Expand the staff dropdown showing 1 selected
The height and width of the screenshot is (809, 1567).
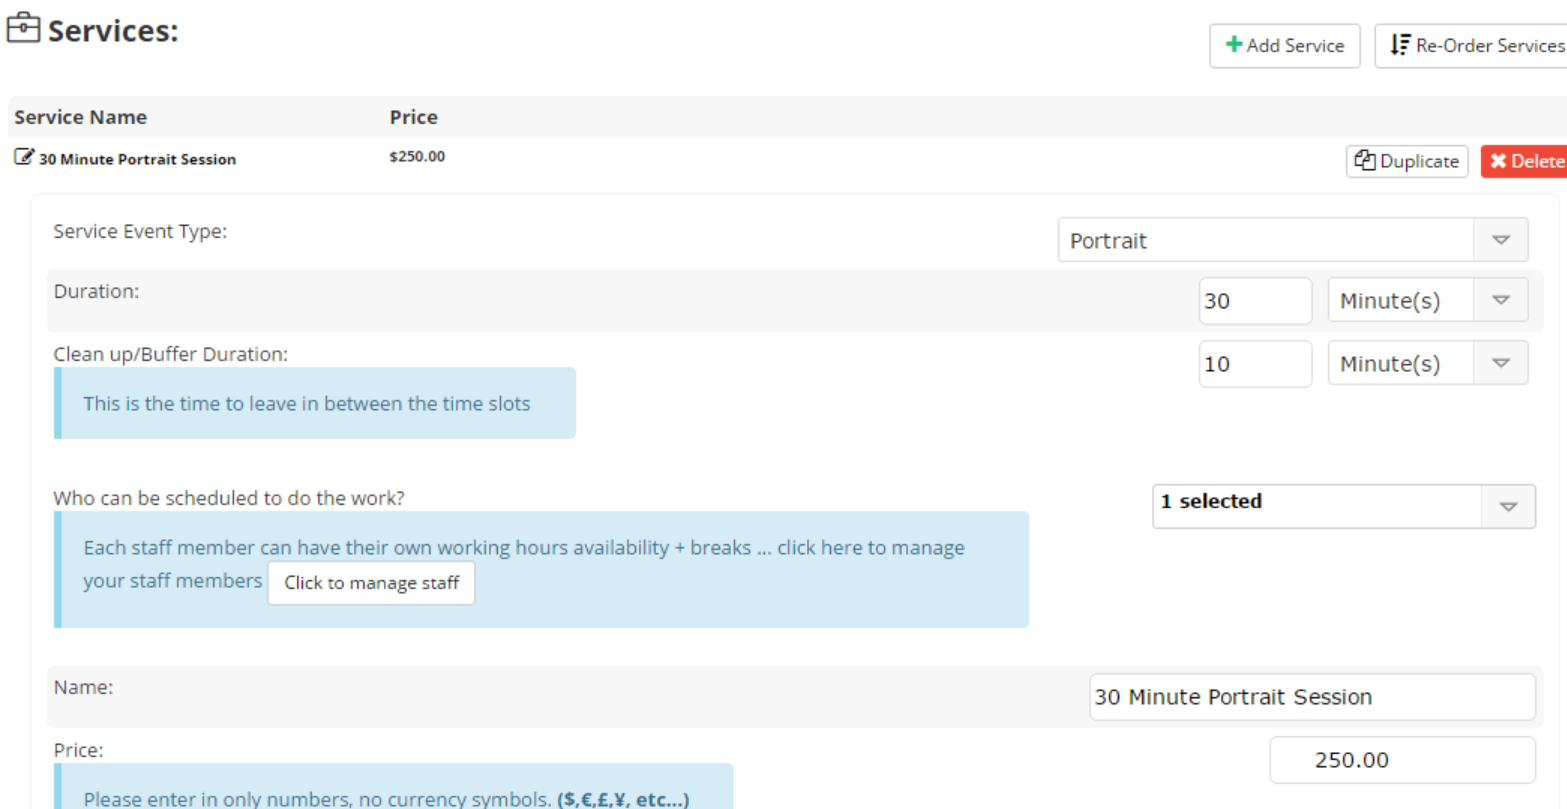(x=1507, y=506)
